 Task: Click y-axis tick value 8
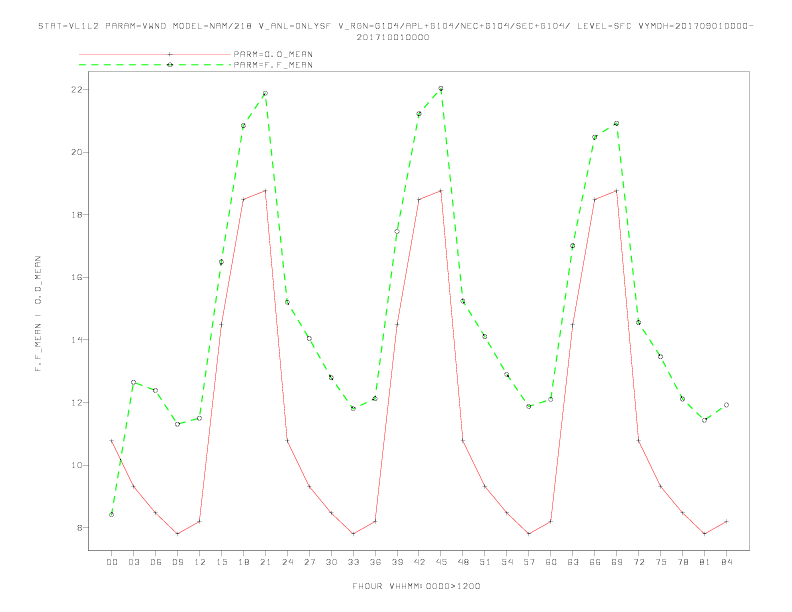pyautogui.click(x=79, y=528)
